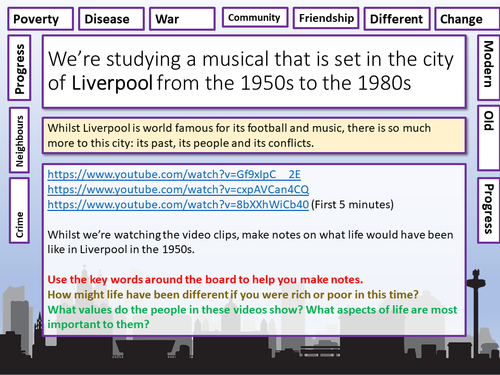Open the YouTube link ending cxpAVCan4CQ
The width and height of the screenshot is (500, 375).
point(178,189)
